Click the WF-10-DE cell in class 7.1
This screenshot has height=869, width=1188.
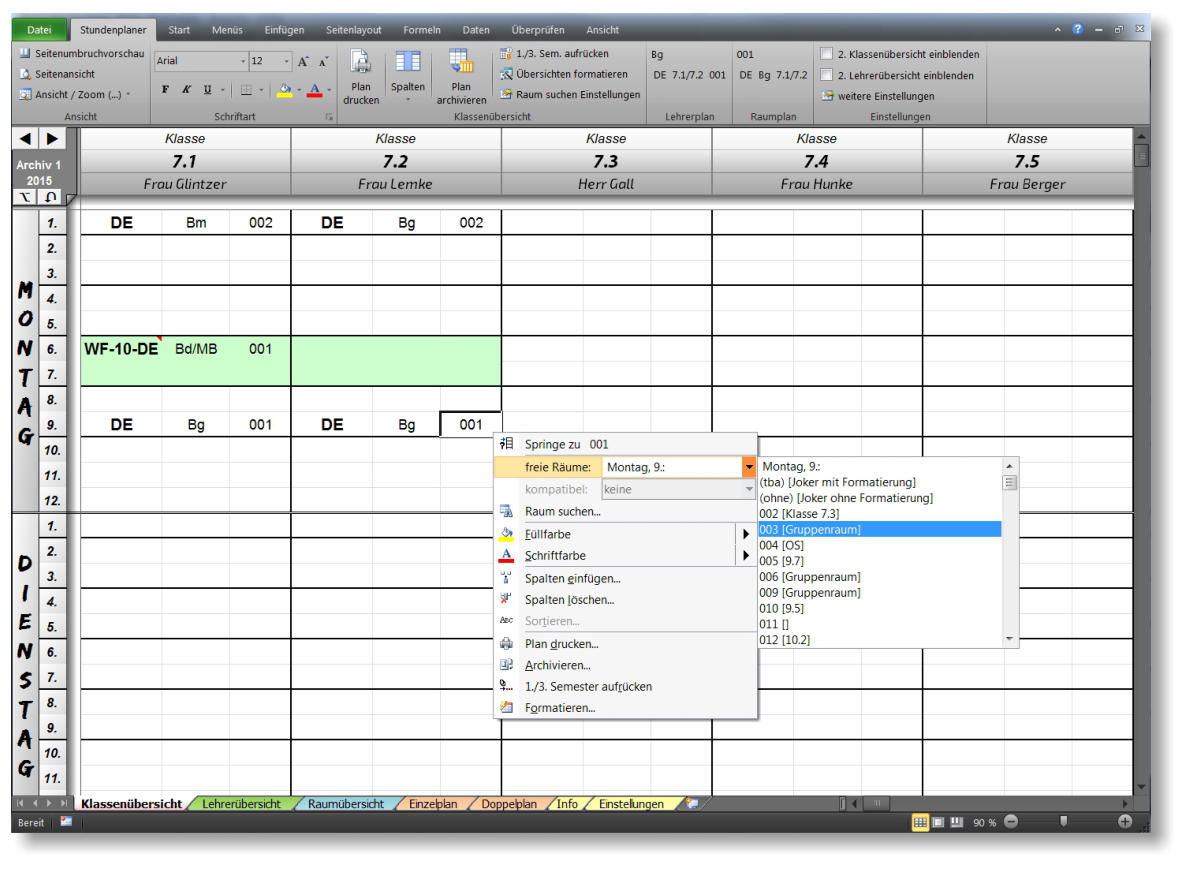120,350
